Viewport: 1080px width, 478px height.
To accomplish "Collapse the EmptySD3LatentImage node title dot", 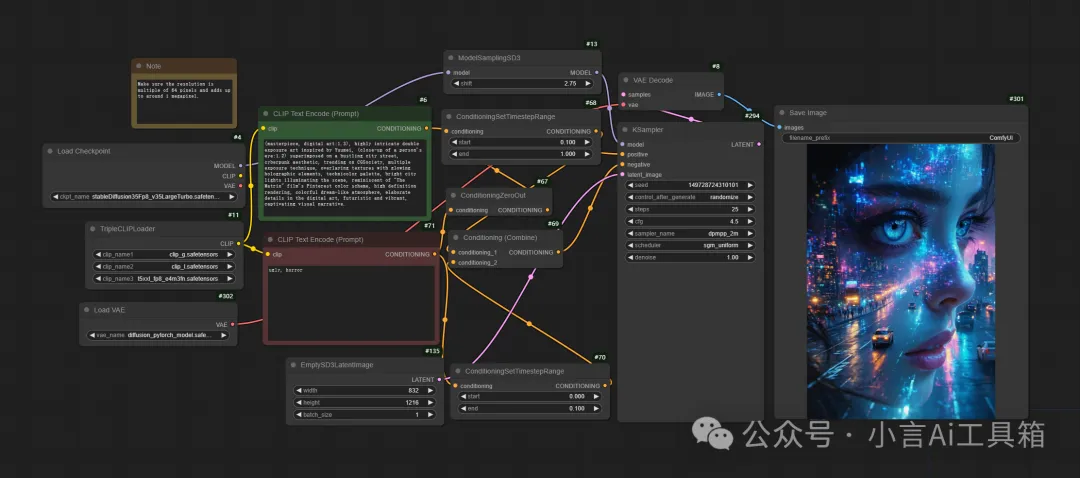I will pos(294,365).
